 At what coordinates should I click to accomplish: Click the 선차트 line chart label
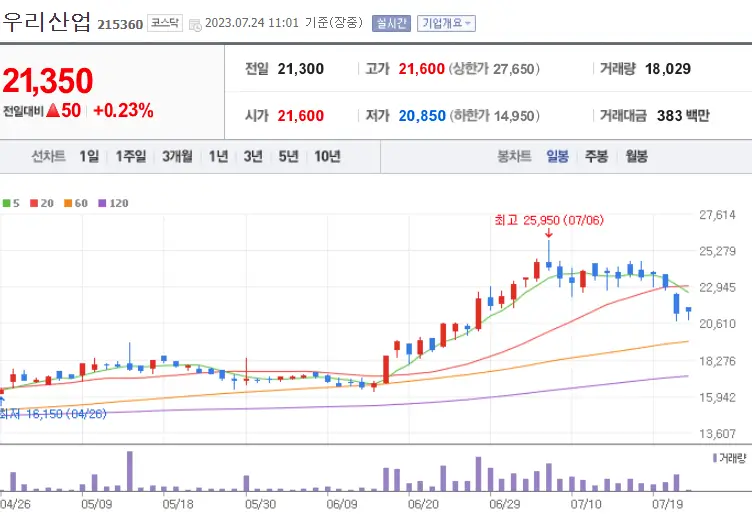[48, 156]
